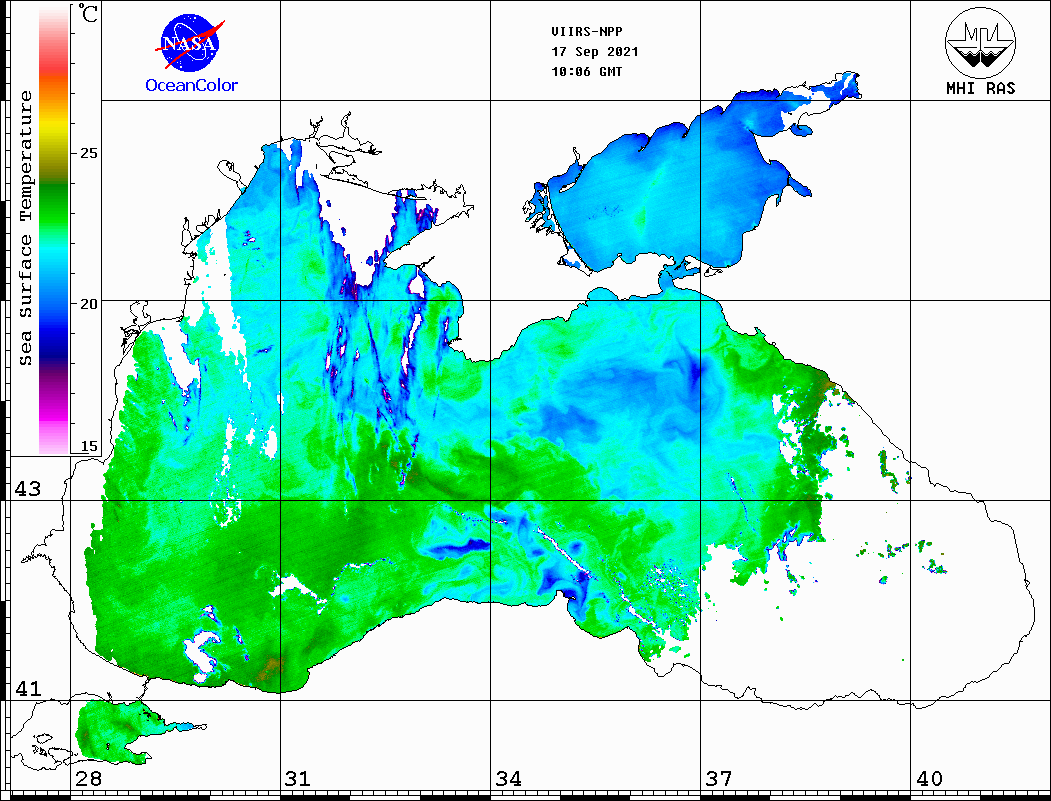The image size is (1051, 801).
Task: Click the 25 degree scale label
Action: (88, 153)
